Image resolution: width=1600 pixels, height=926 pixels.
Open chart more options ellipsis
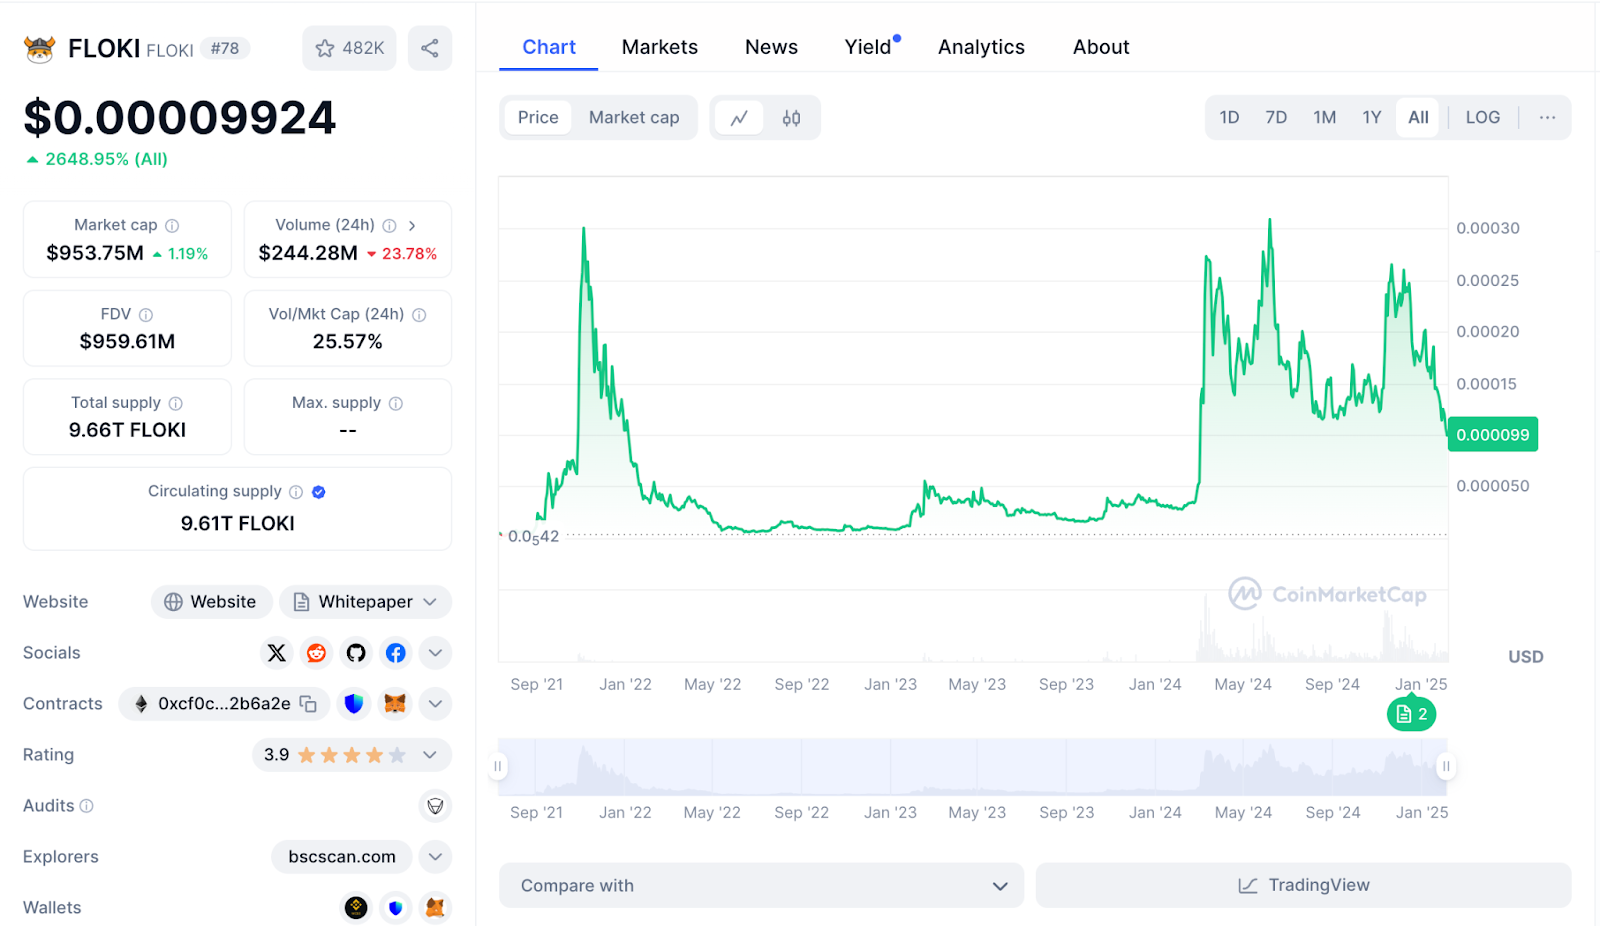point(1547,118)
